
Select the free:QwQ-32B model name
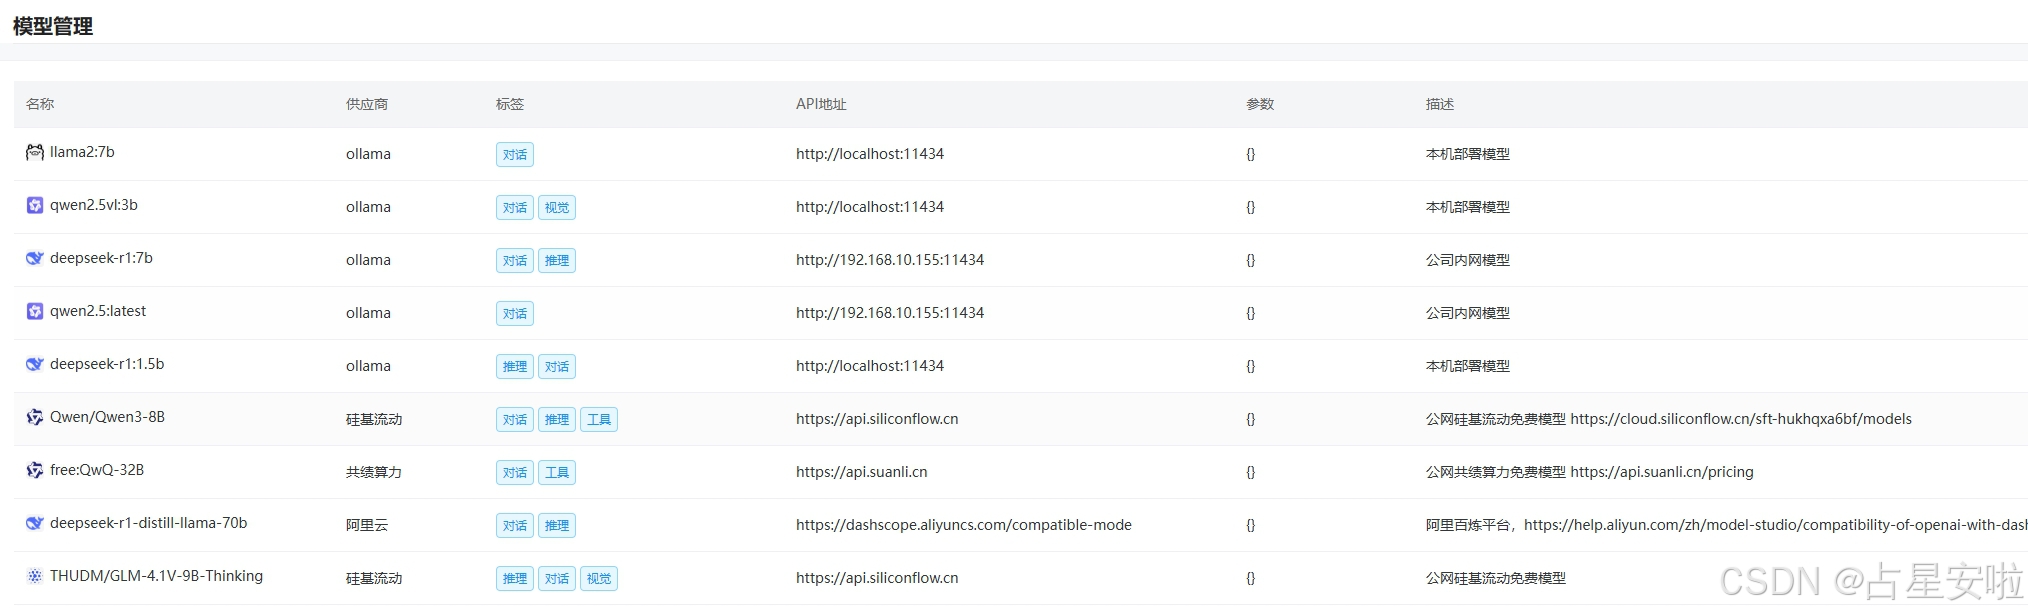pos(97,470)
